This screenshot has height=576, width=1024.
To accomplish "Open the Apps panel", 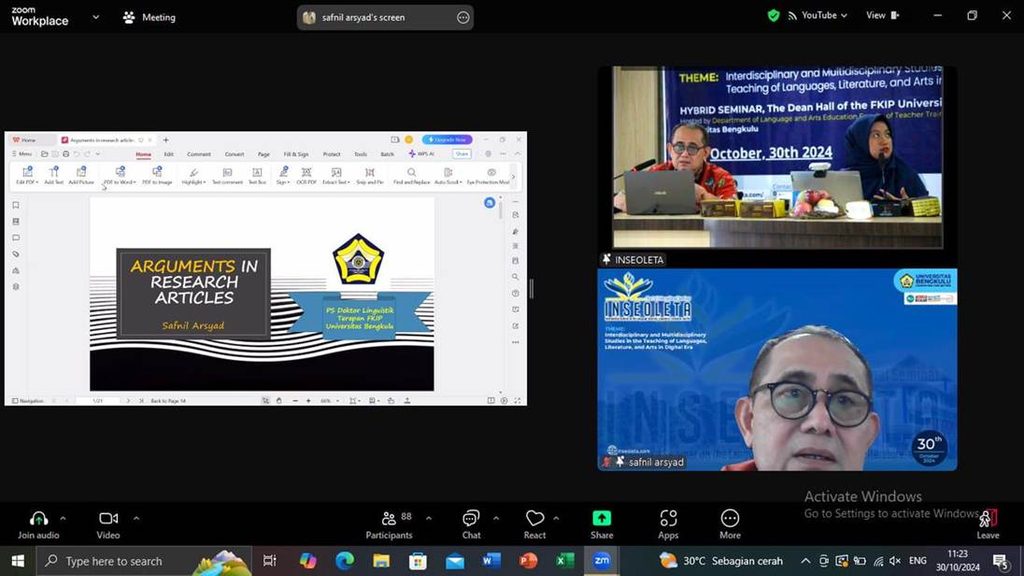I will point(668,525).
